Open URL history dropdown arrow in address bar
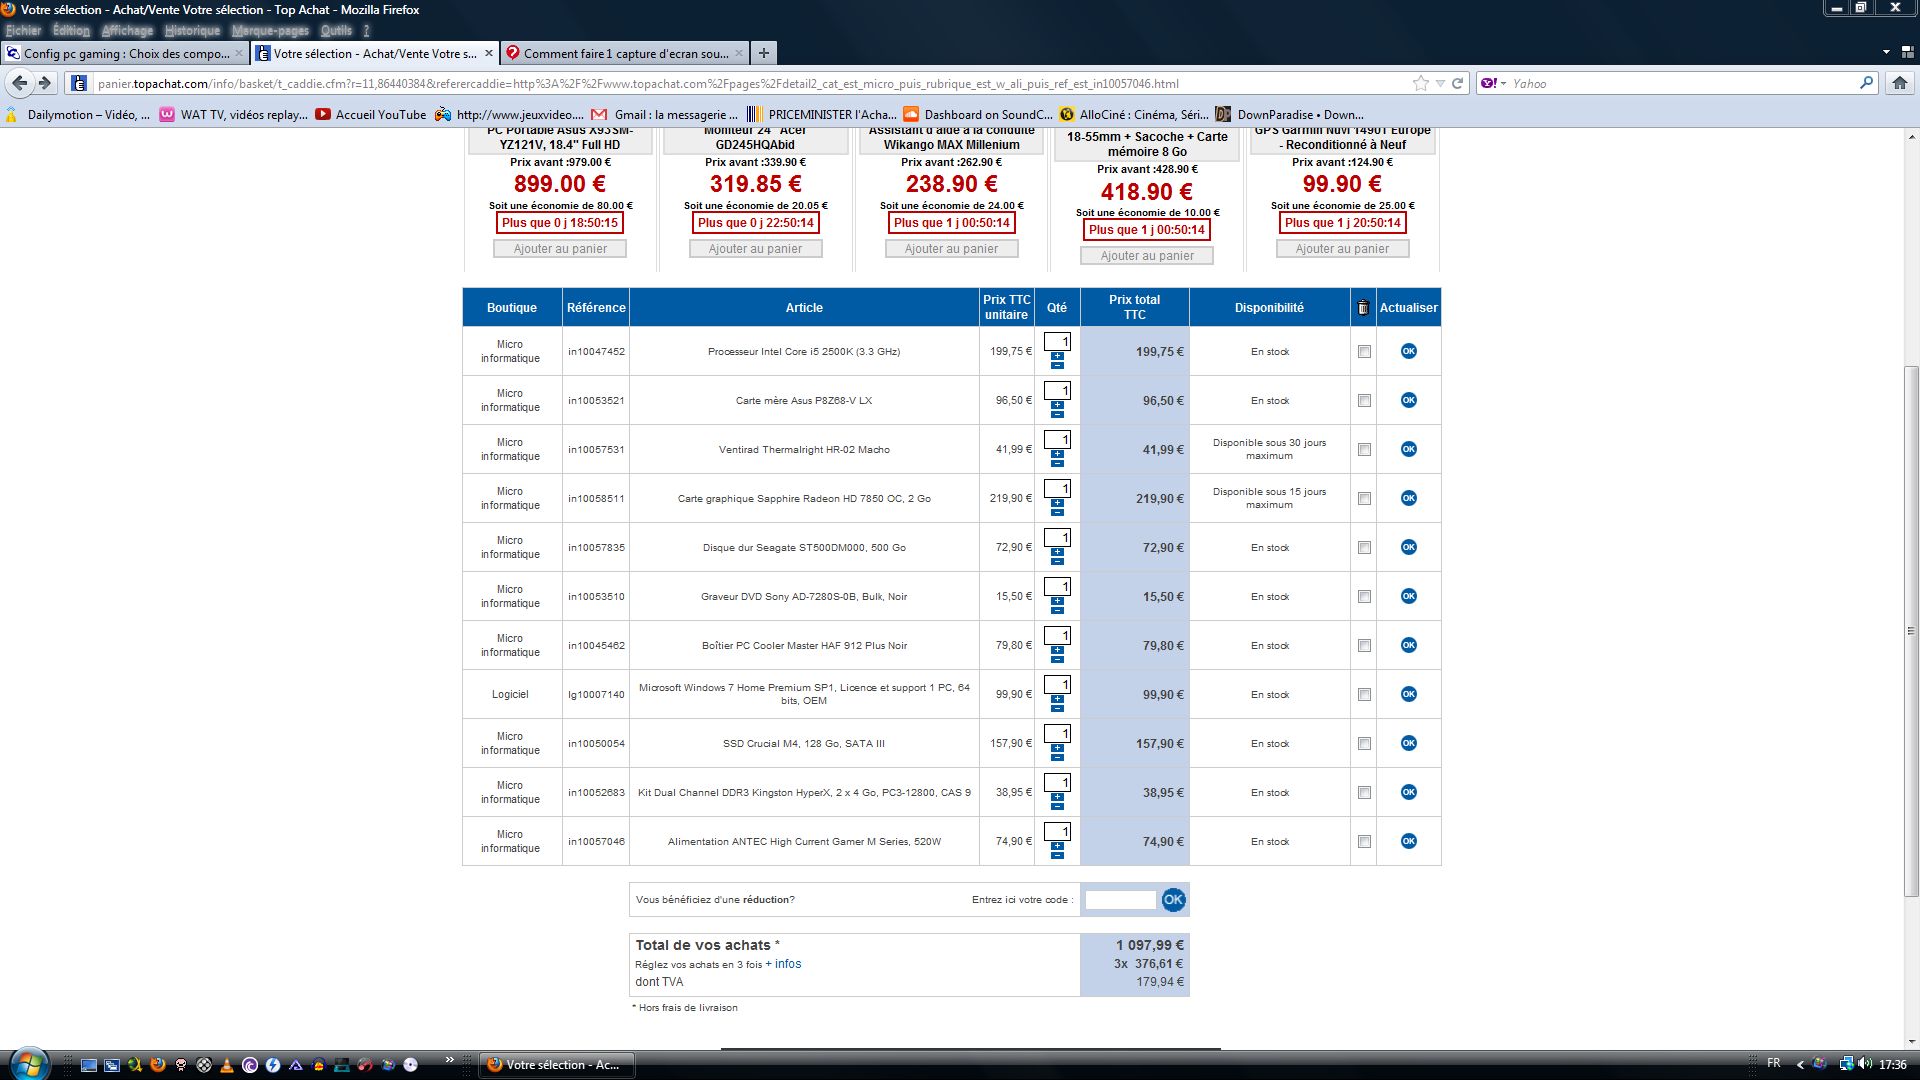 click(x=1440, y=84)
